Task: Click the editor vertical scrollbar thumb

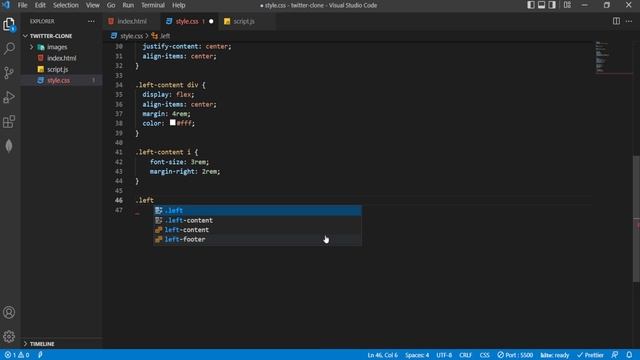Action: (636, 218)
